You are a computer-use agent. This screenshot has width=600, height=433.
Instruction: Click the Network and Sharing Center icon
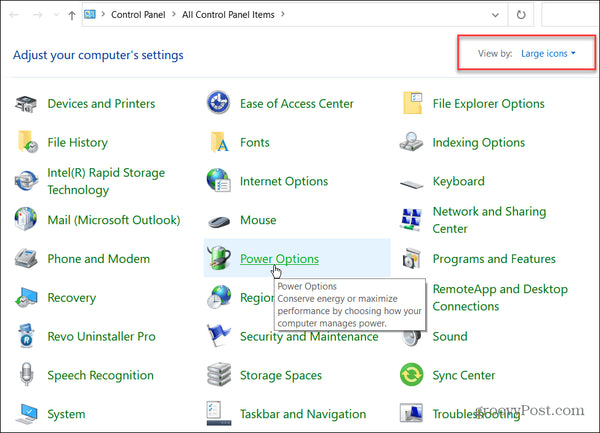[411, 220]
